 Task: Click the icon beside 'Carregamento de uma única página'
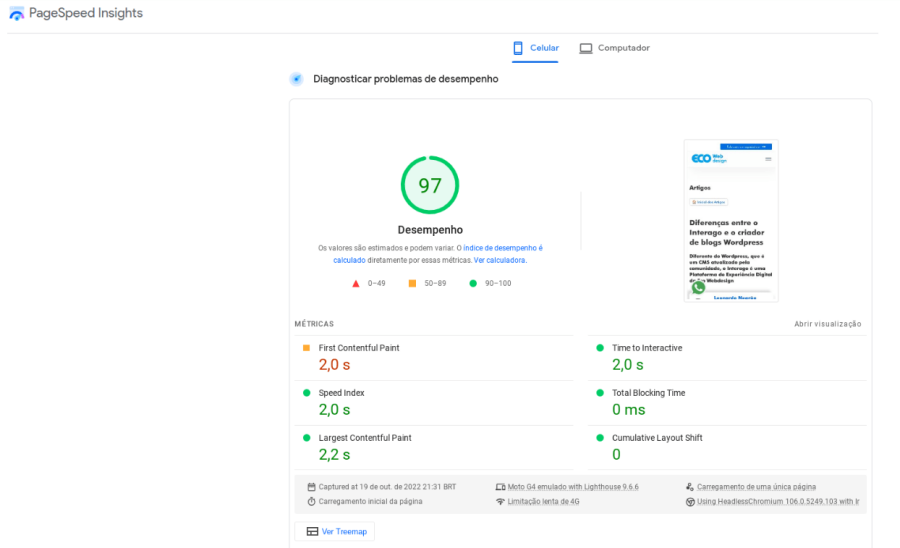pos(690,487)
